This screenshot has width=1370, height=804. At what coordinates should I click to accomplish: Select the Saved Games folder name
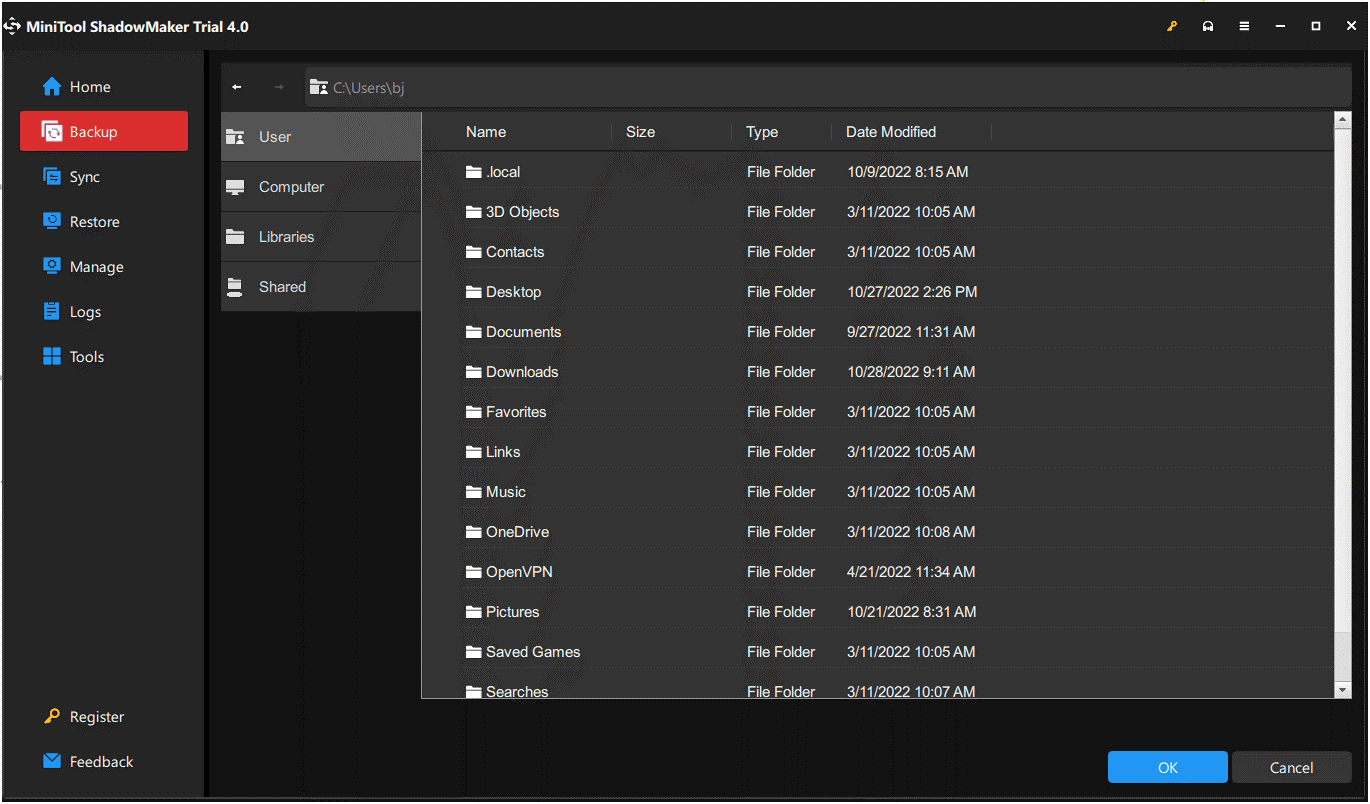click(533, 652)
